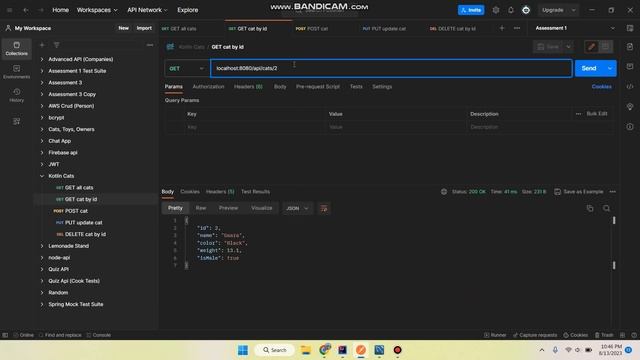Click the user avatar icon in header
The width and height of the screenshot is (640, 360).
click(526, 10)
